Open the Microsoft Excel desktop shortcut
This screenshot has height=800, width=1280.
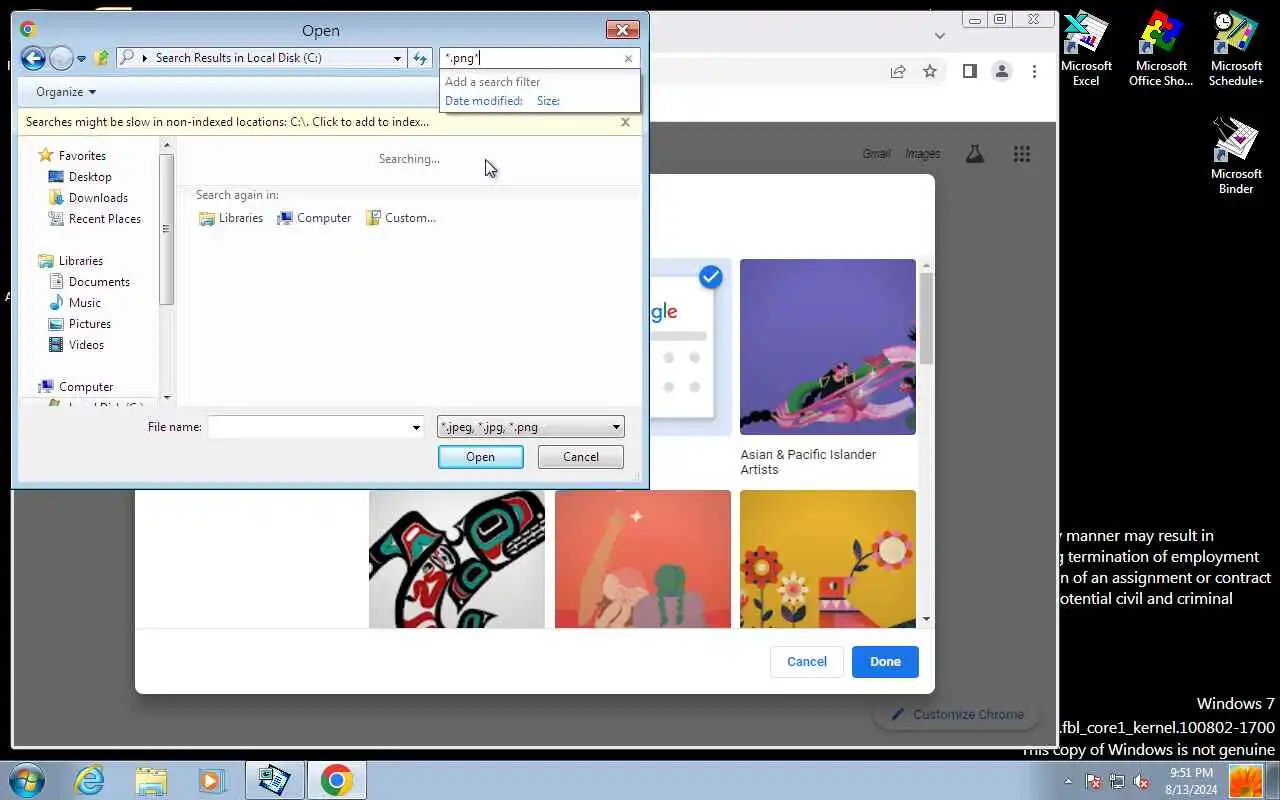point(1086,49)
